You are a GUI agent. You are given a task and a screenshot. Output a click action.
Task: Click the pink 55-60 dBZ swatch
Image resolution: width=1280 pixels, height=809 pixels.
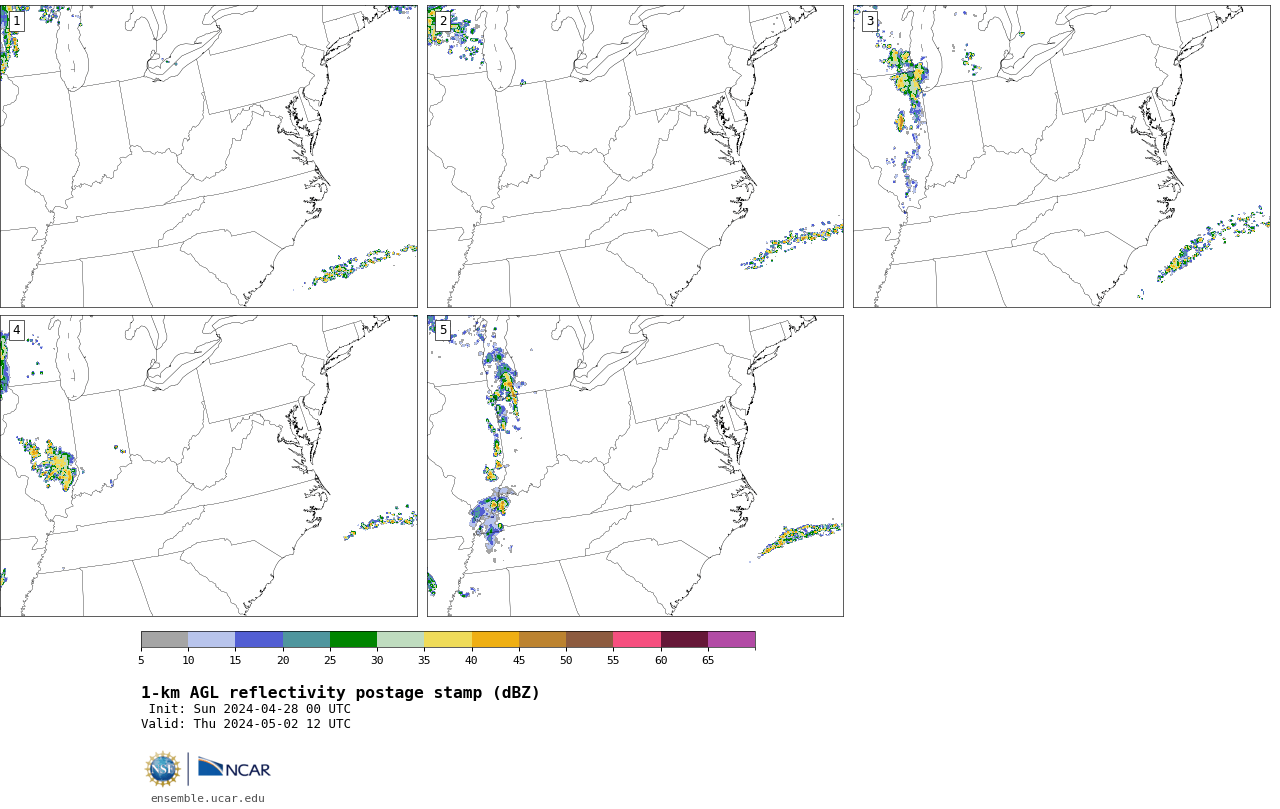637,640
